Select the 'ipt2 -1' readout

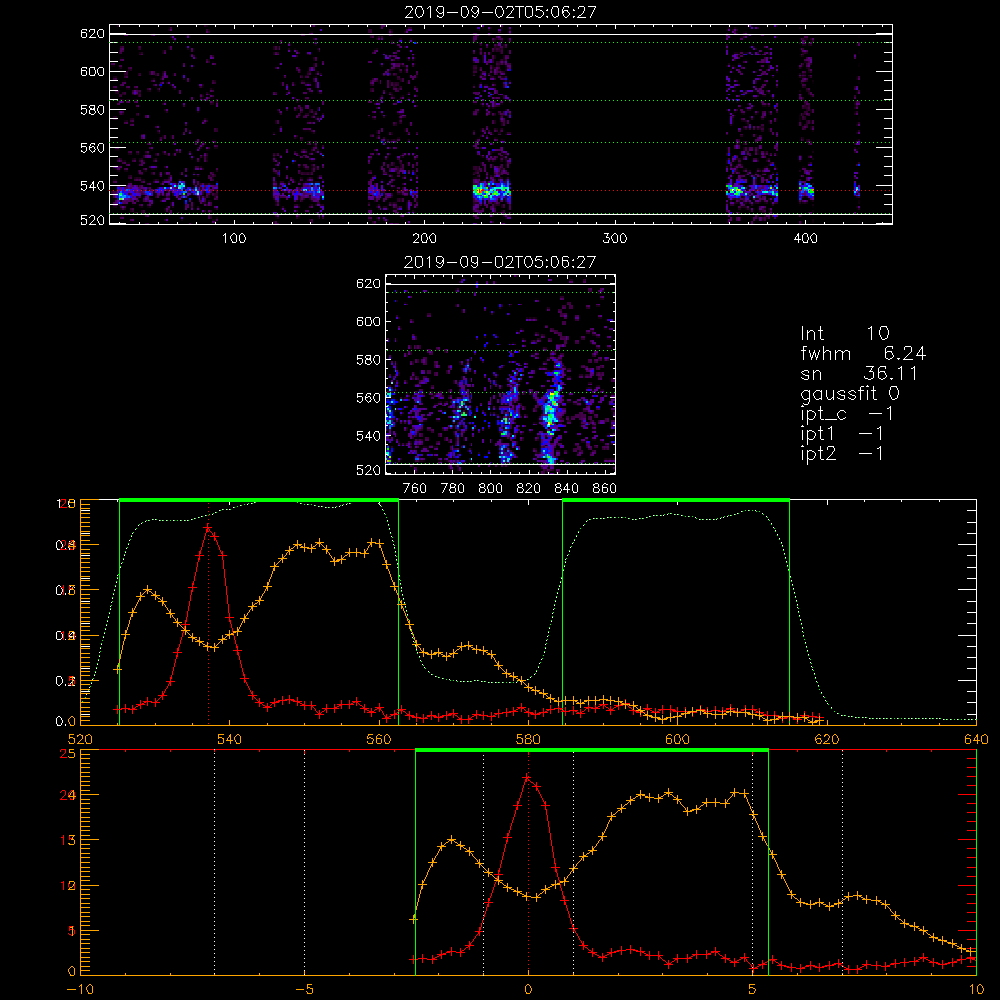pos(842,453)
